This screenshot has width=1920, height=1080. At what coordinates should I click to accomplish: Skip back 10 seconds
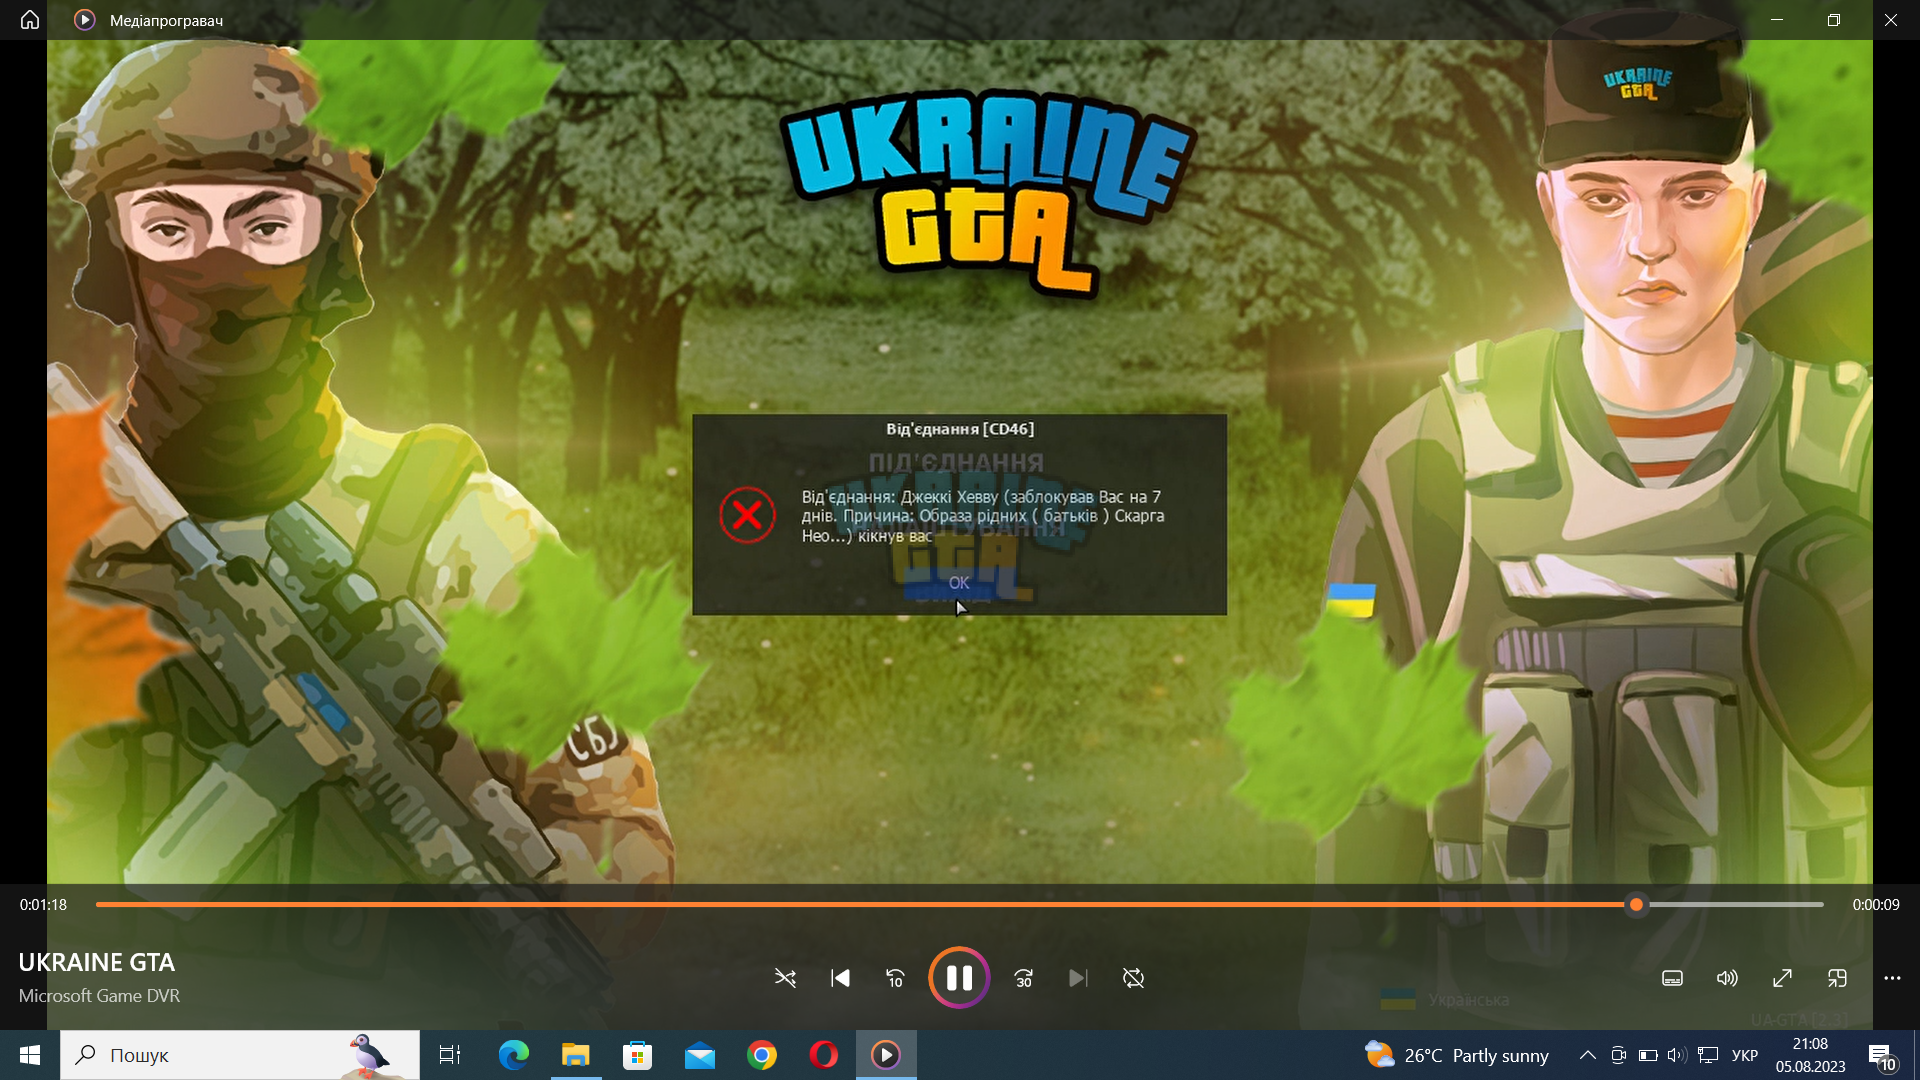point(895,978)
